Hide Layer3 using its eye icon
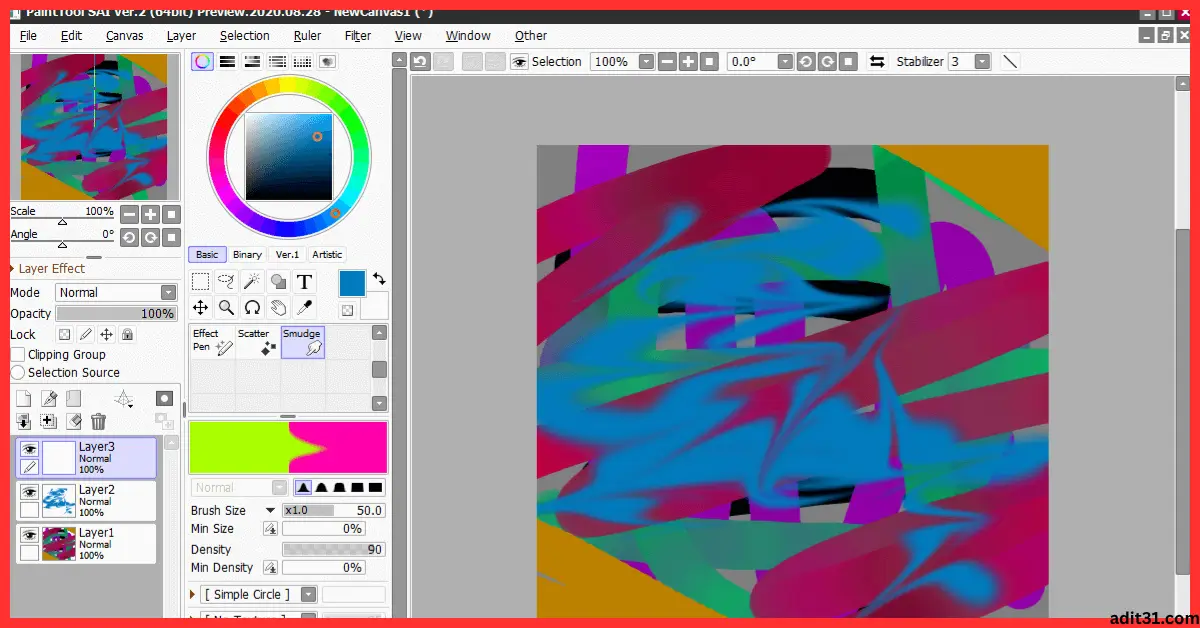Screen dimensions: 1200x628 29,449
